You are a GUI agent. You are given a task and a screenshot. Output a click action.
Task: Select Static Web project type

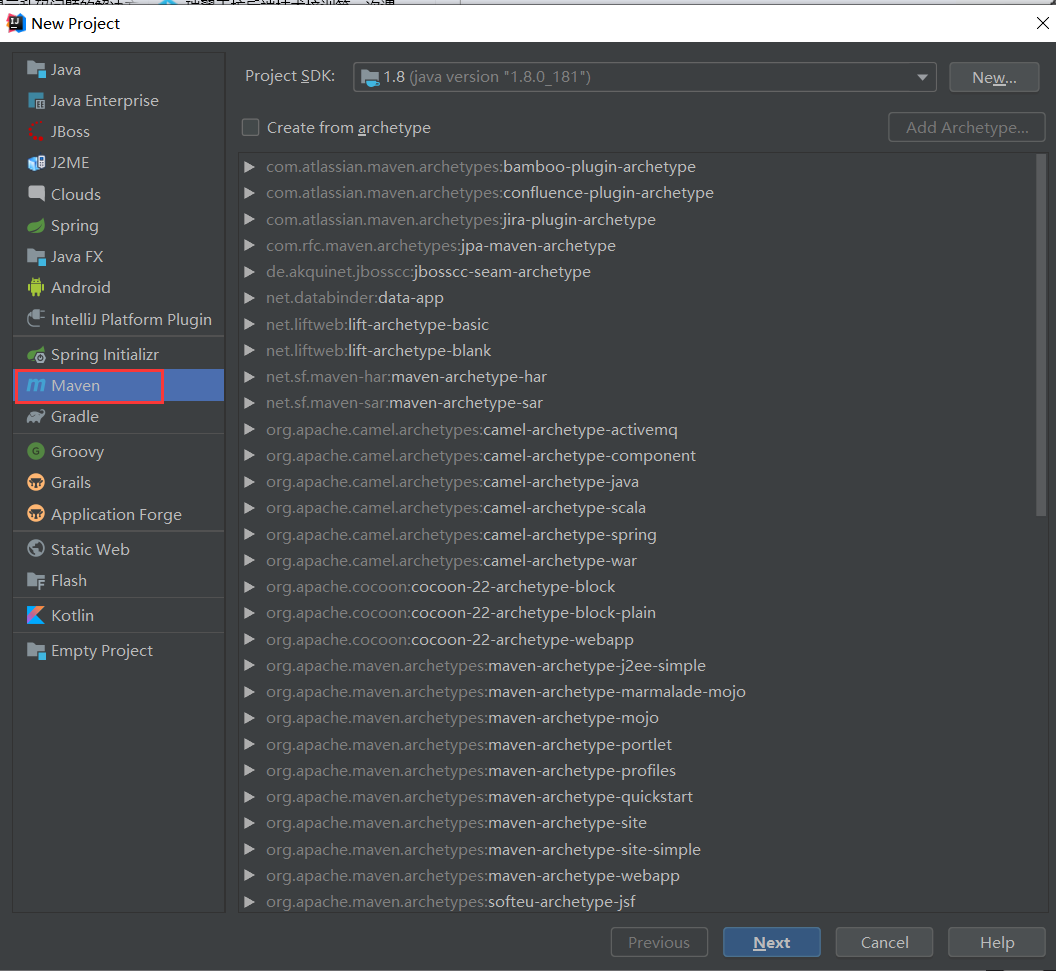(119, 549)
